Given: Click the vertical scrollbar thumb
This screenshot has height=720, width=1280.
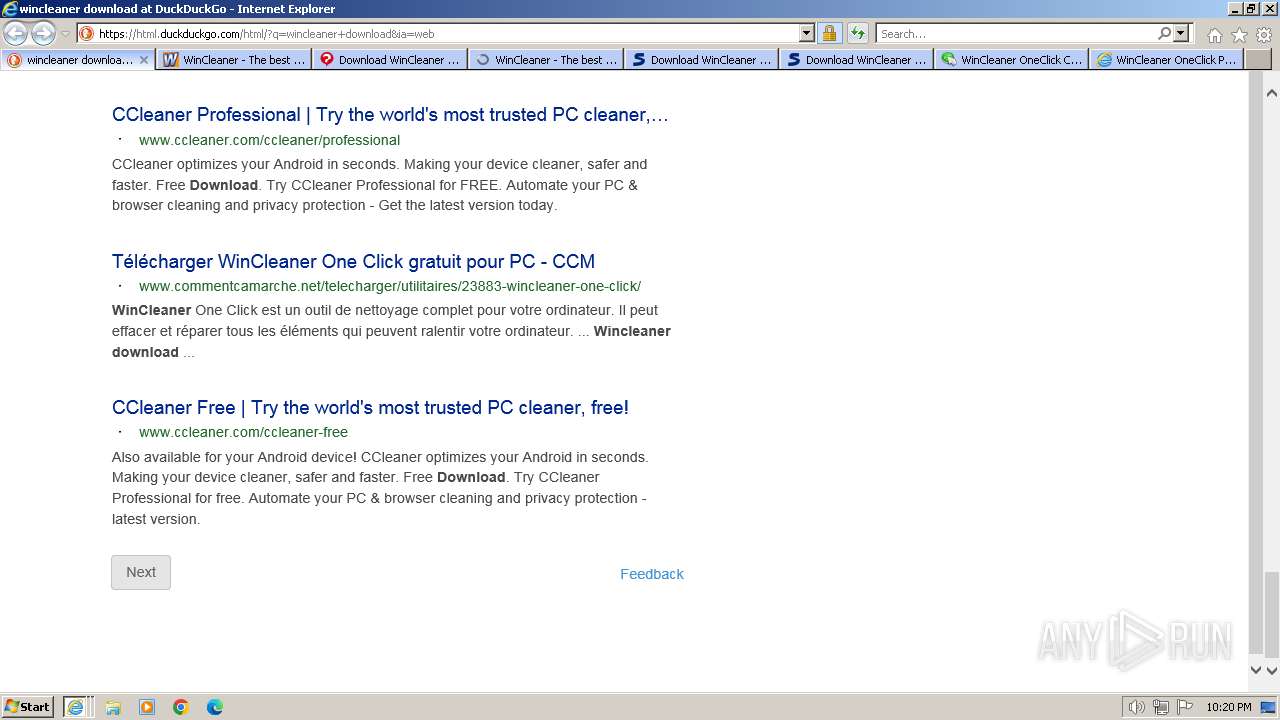Looking at the screenshot, I should (1272, 614).
